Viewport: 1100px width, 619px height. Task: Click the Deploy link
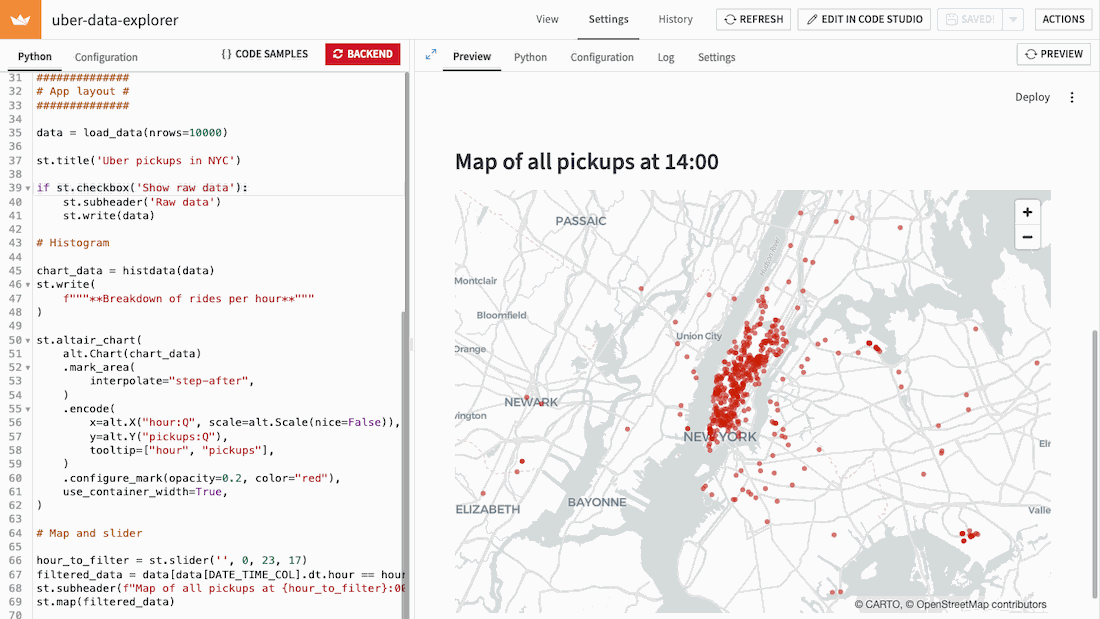1032,97
